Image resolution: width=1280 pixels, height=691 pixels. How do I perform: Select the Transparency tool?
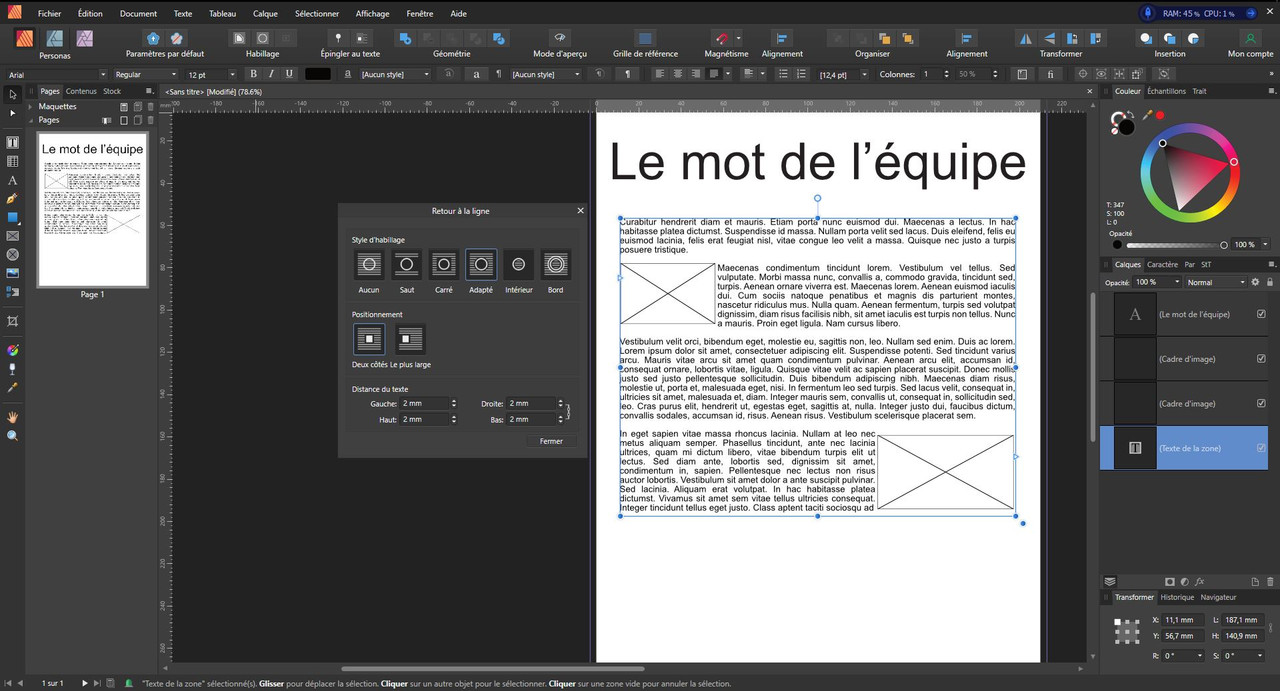tap(12, 368)
